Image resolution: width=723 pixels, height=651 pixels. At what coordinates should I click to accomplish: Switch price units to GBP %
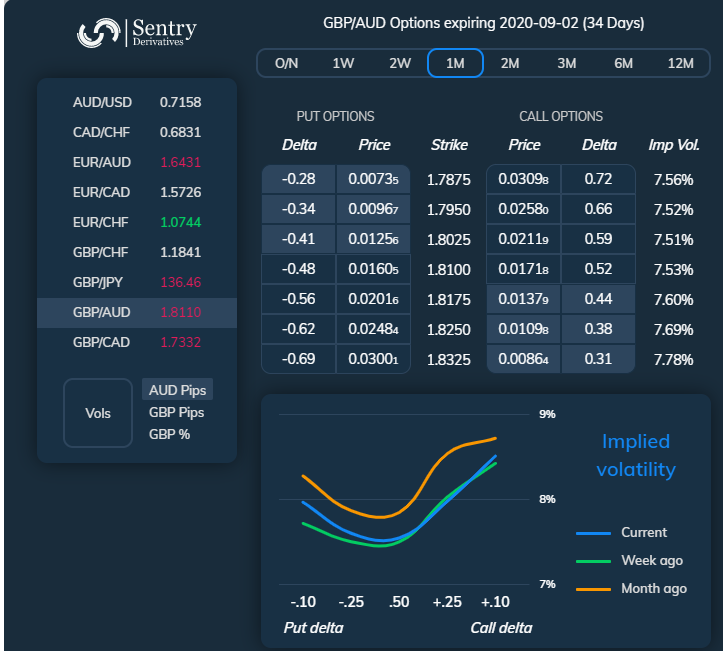(x=170, y=434)
